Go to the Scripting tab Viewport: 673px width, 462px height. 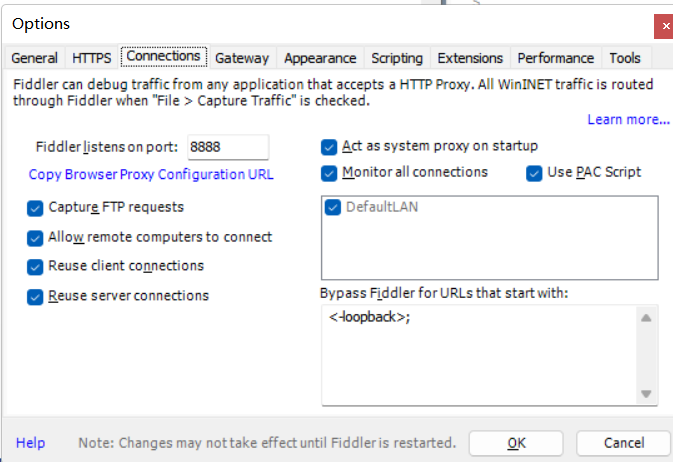pyautogui.click(x=397, y=58)
